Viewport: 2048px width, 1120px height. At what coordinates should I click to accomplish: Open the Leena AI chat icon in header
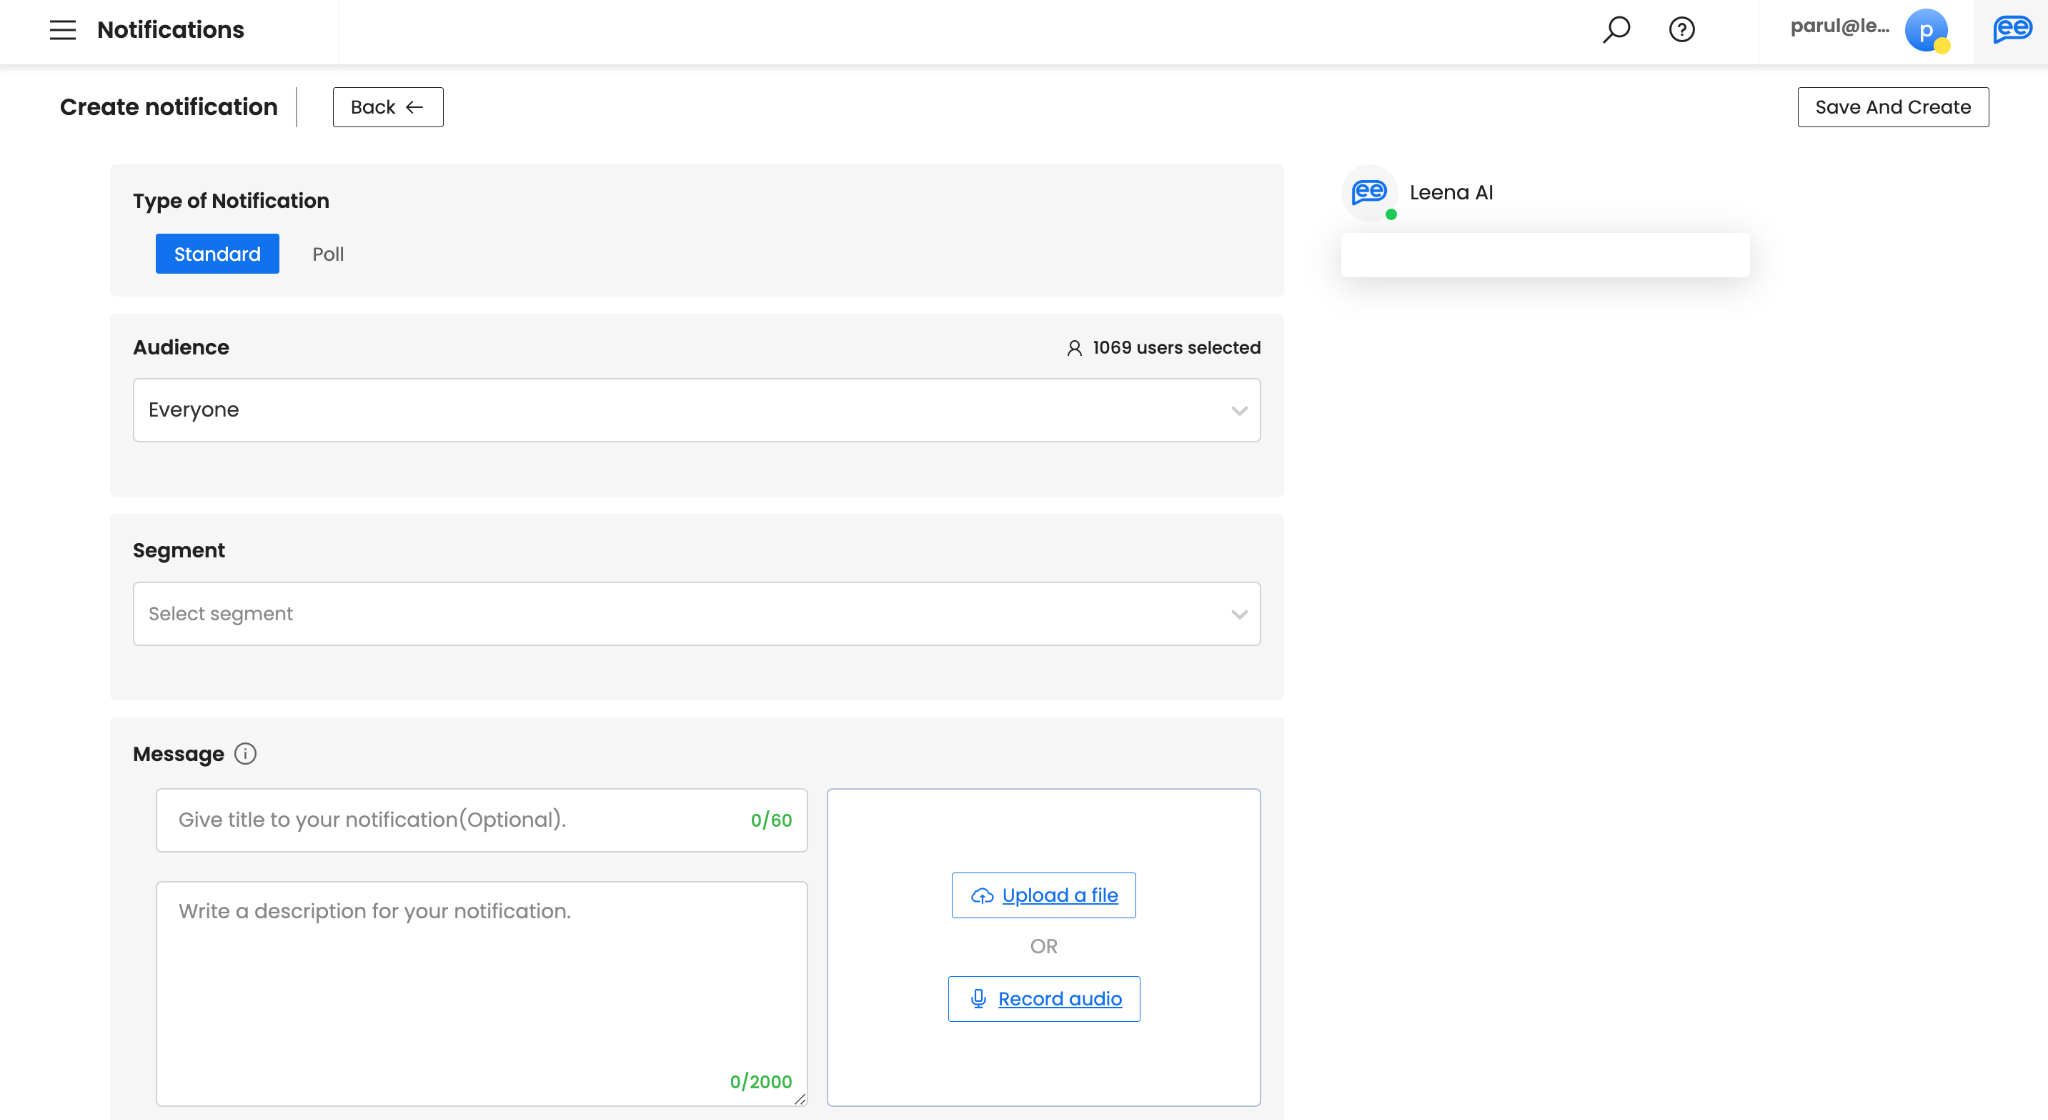coord(2012,30)
